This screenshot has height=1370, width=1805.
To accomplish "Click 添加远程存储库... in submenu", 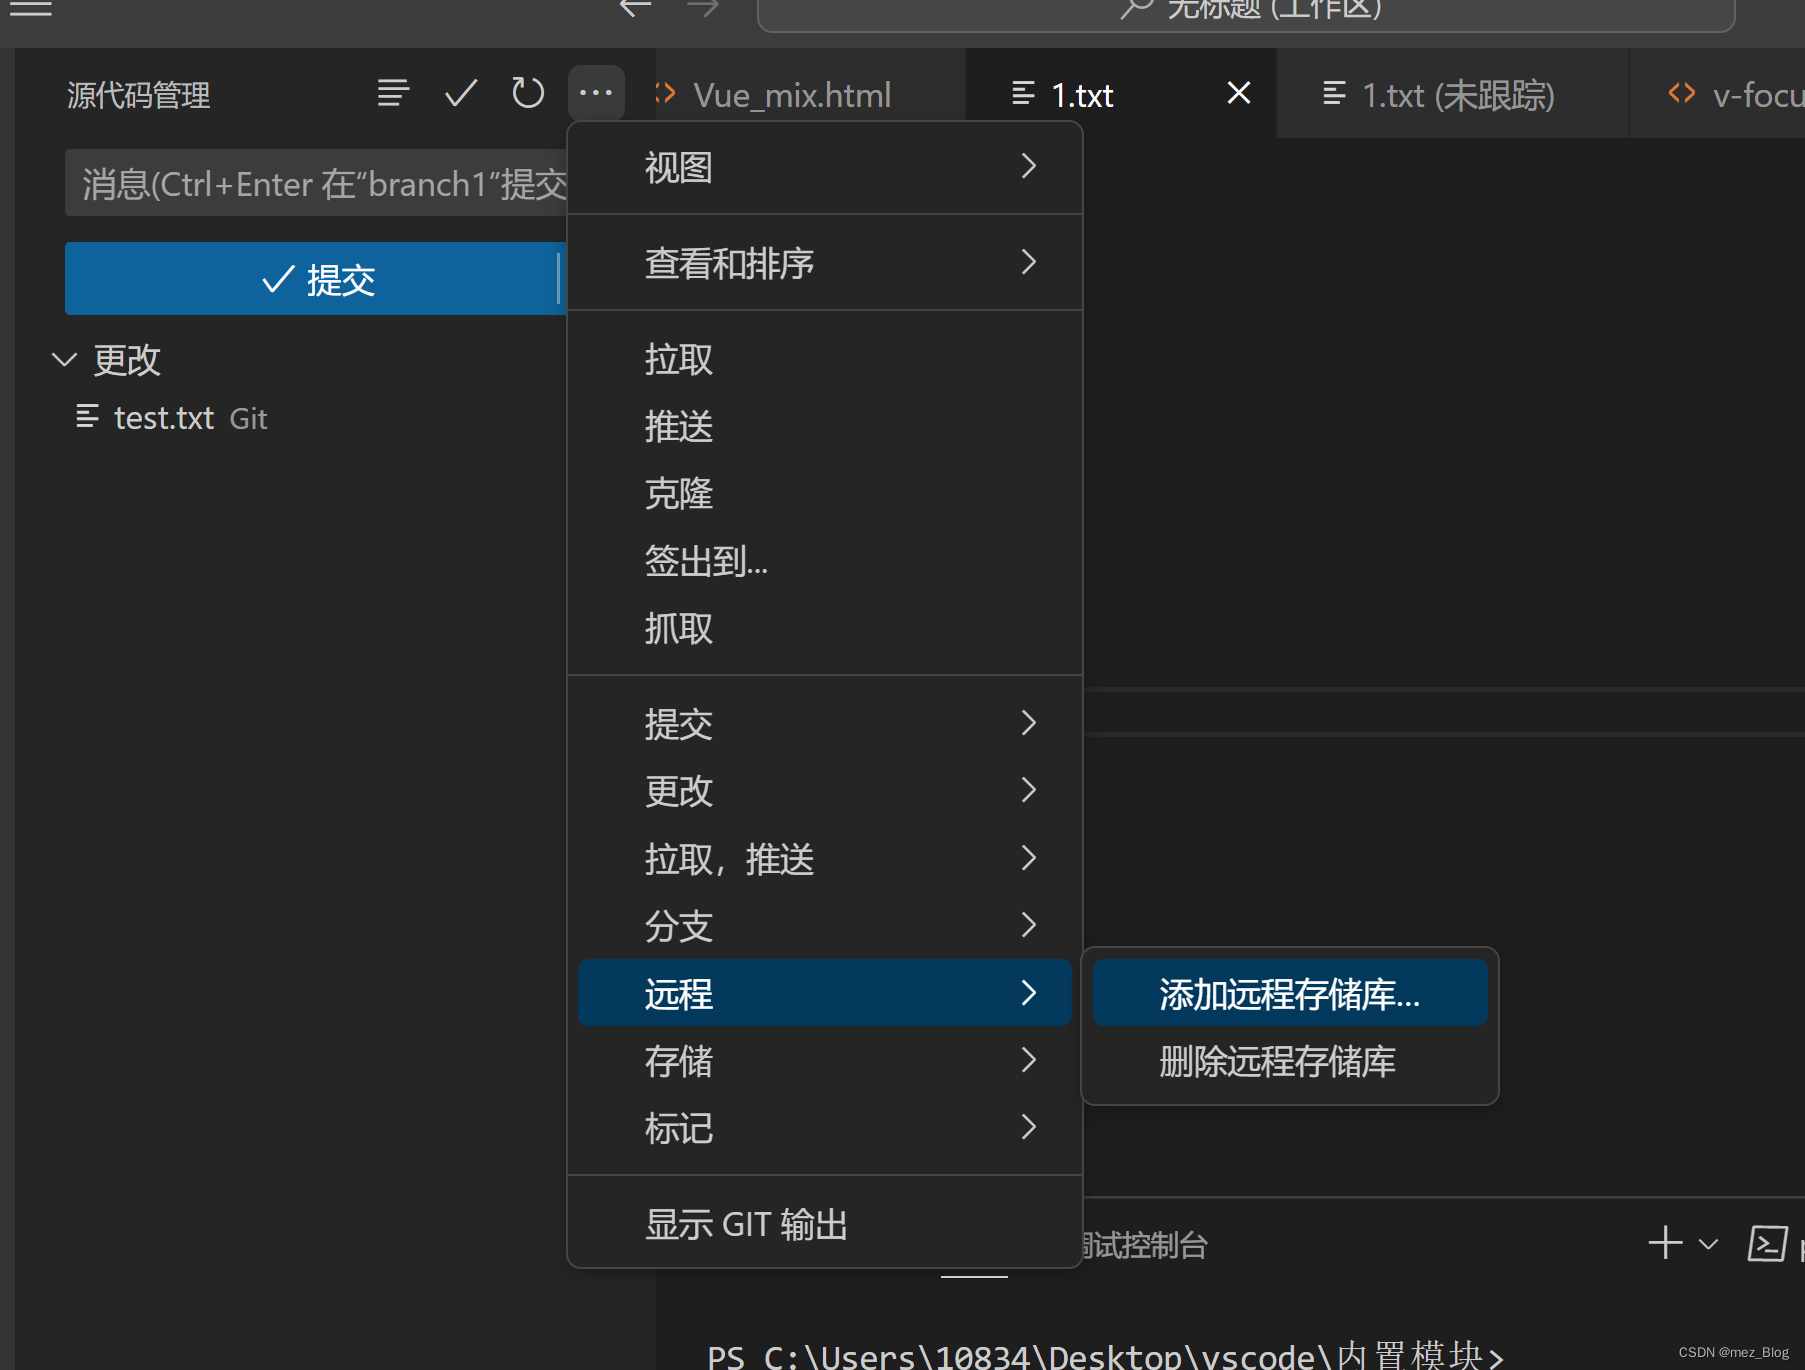I will click(1290, 993).
